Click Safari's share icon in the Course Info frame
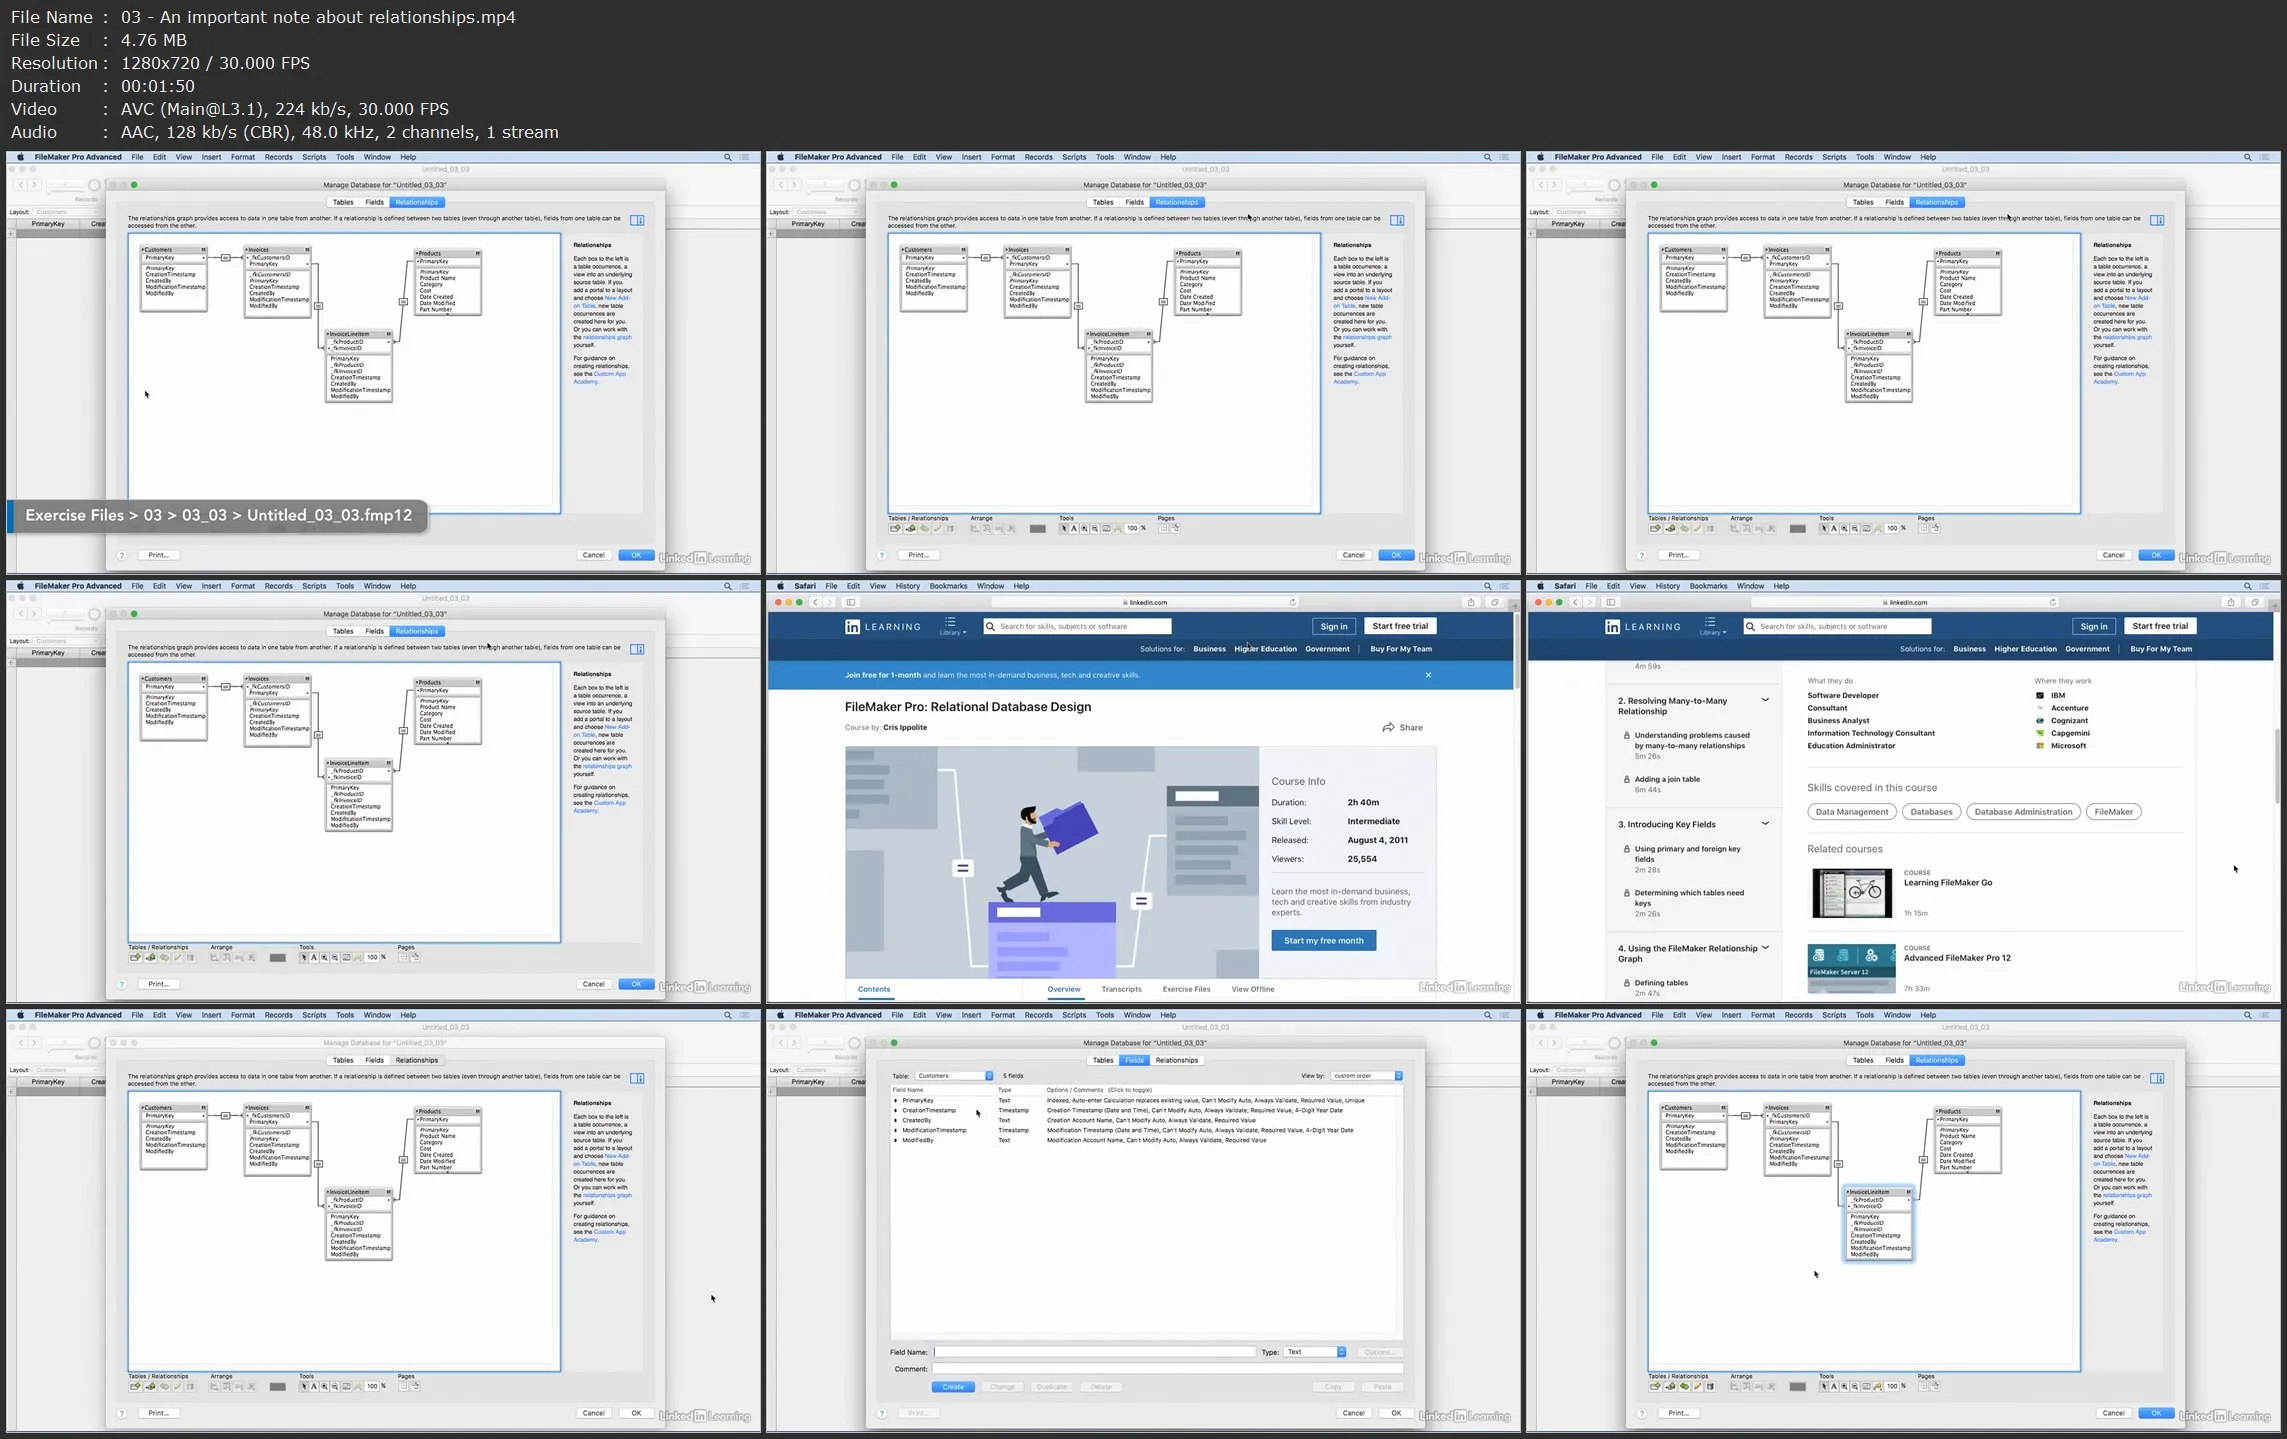 click(1471, 602)
